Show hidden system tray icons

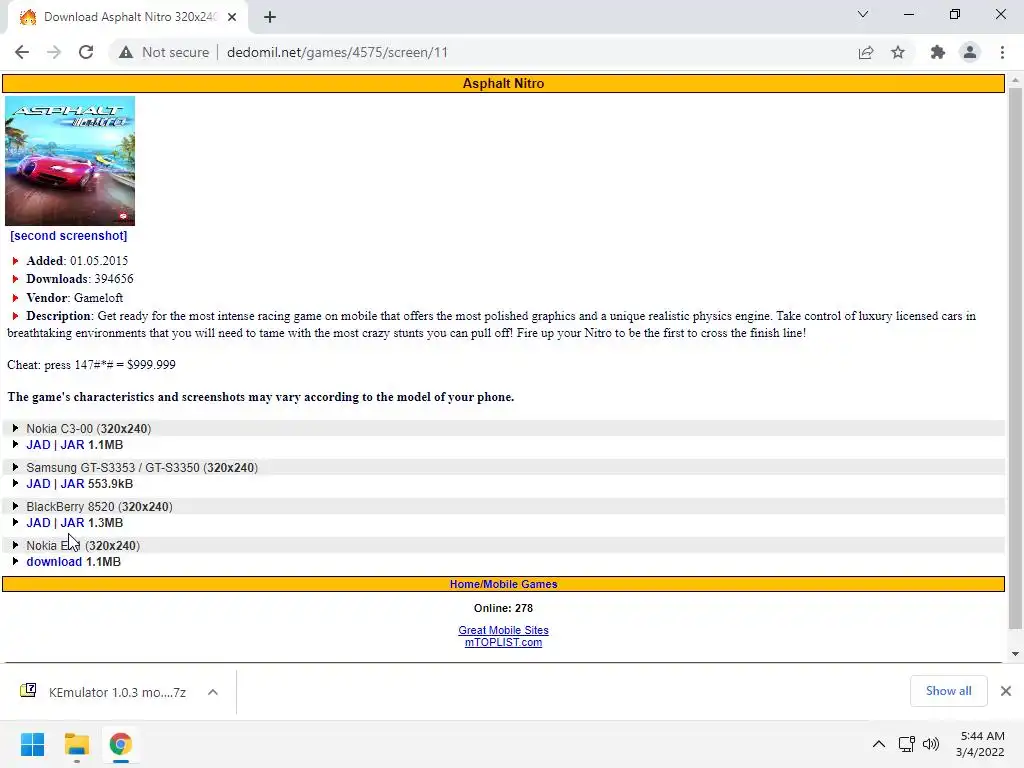point(879,744)
